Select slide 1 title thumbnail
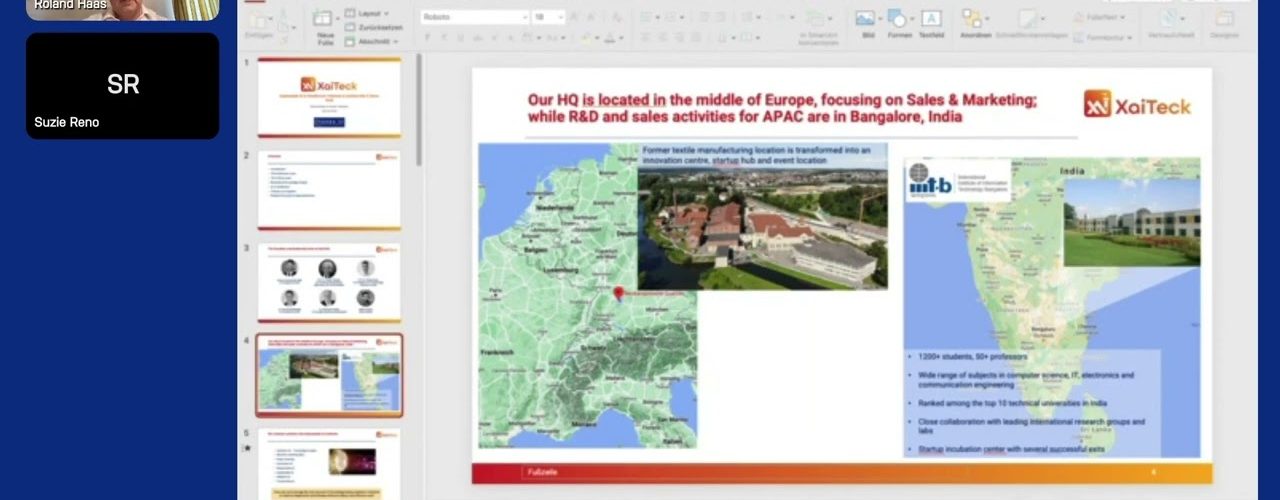1280x500 pixels. pyautogui.click(x=329, y=97)
